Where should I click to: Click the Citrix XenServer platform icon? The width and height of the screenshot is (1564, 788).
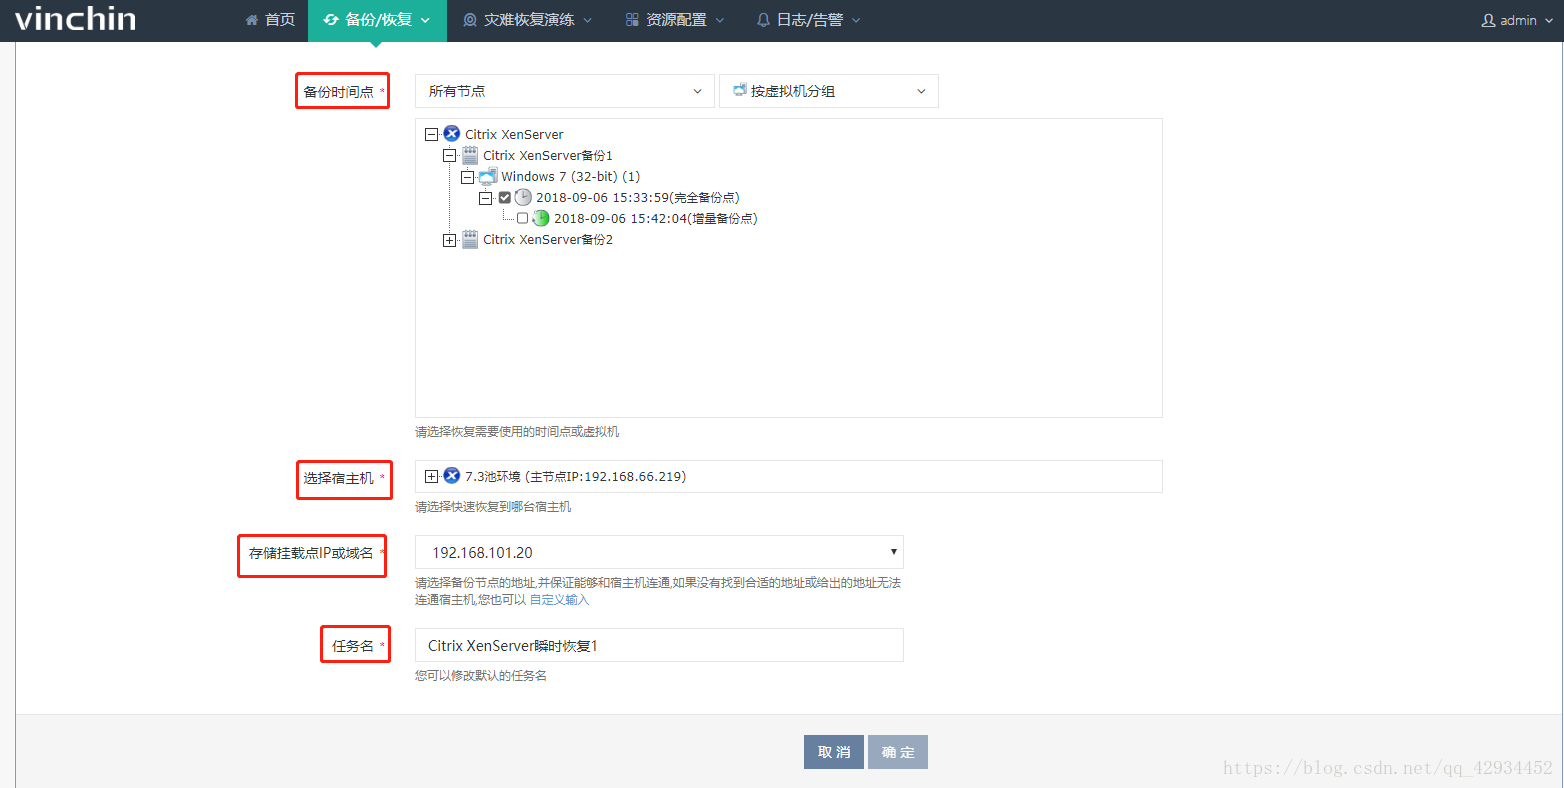pos(451,133)
